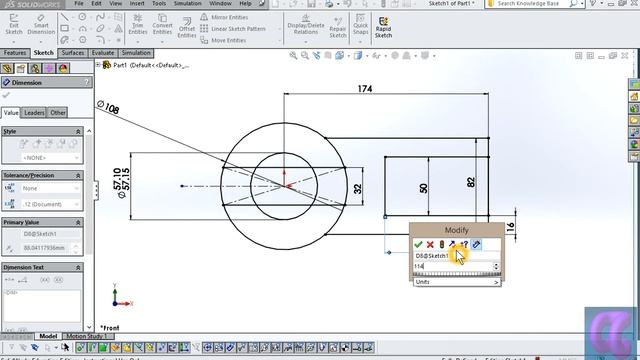Switch to the Surfaces ribbon tab
The width and height of the screenshot is (640, 360).
pyautogui.click(x=73, y=53)
